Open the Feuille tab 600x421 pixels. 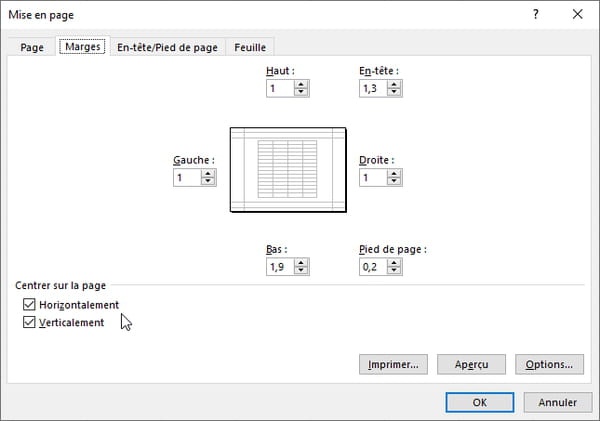250,47
